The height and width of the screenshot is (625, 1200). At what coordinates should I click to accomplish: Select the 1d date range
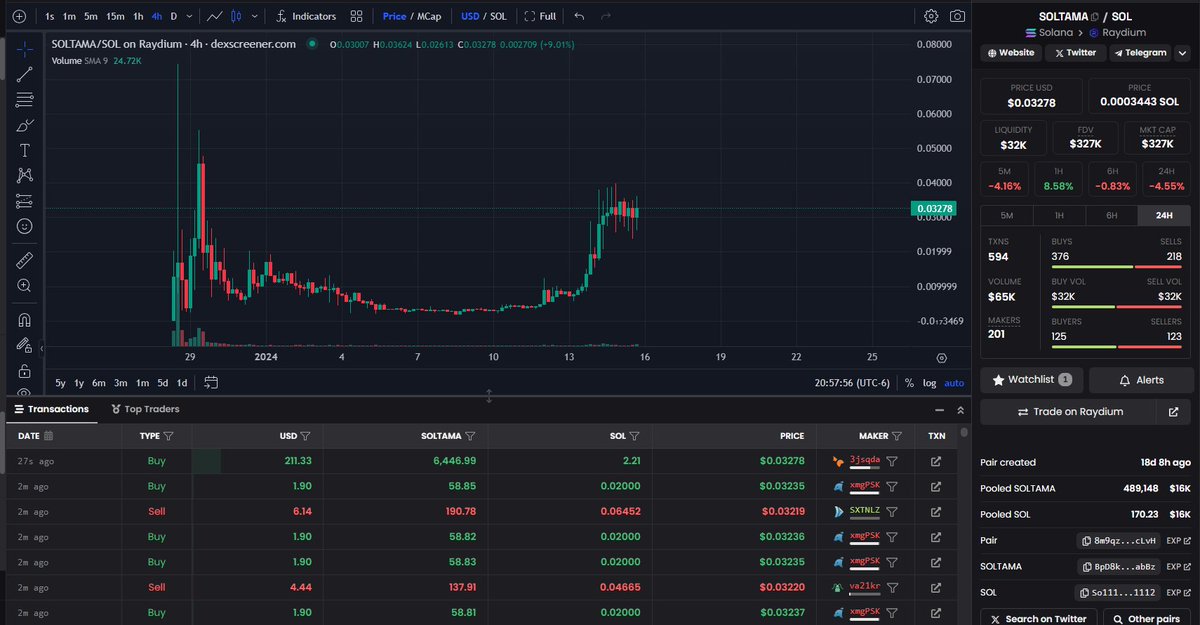tap(182, 382)
